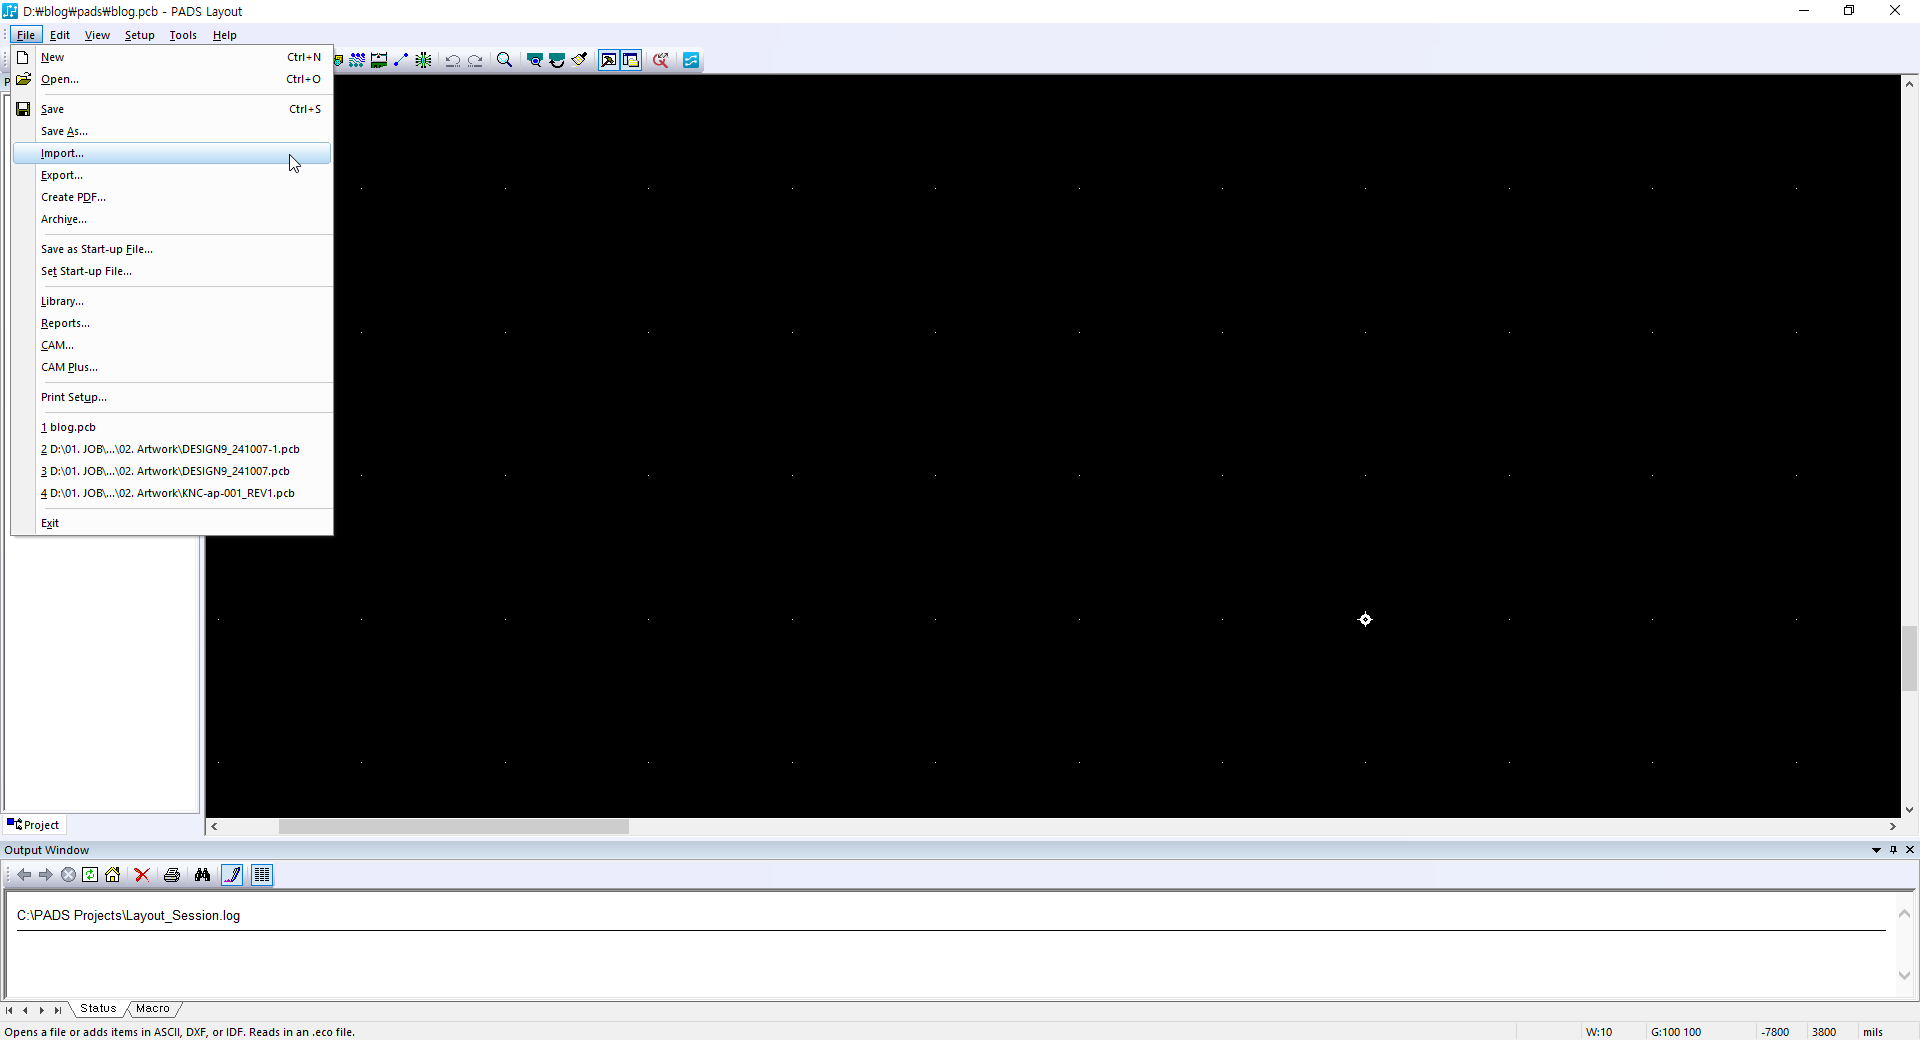Click the Board view zoom icon

click(535, 60)
